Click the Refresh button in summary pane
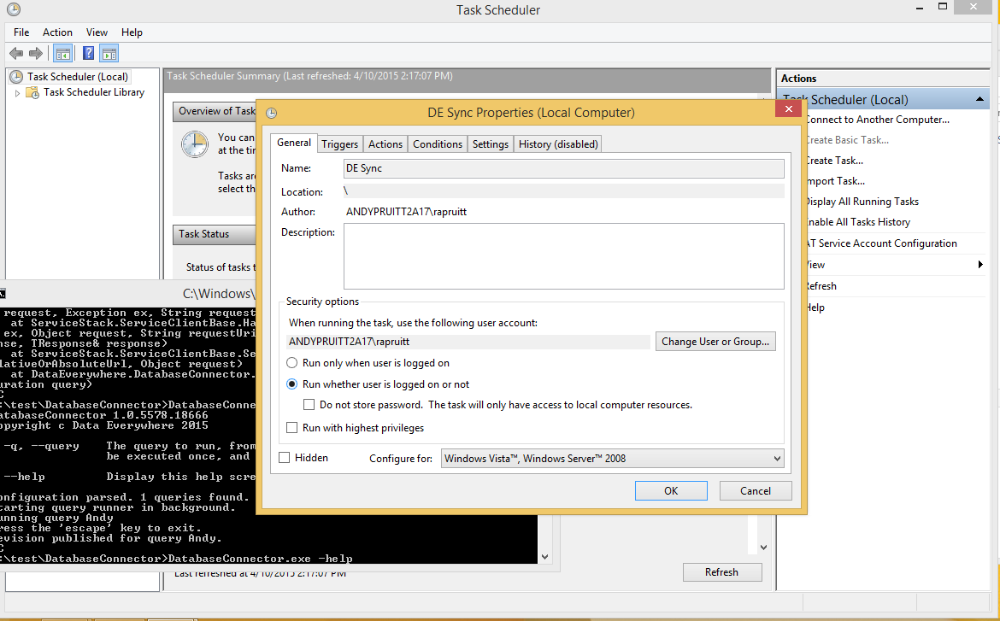Image resolution: width=1000 pixels, height=621 pixels. pos(722,572)
